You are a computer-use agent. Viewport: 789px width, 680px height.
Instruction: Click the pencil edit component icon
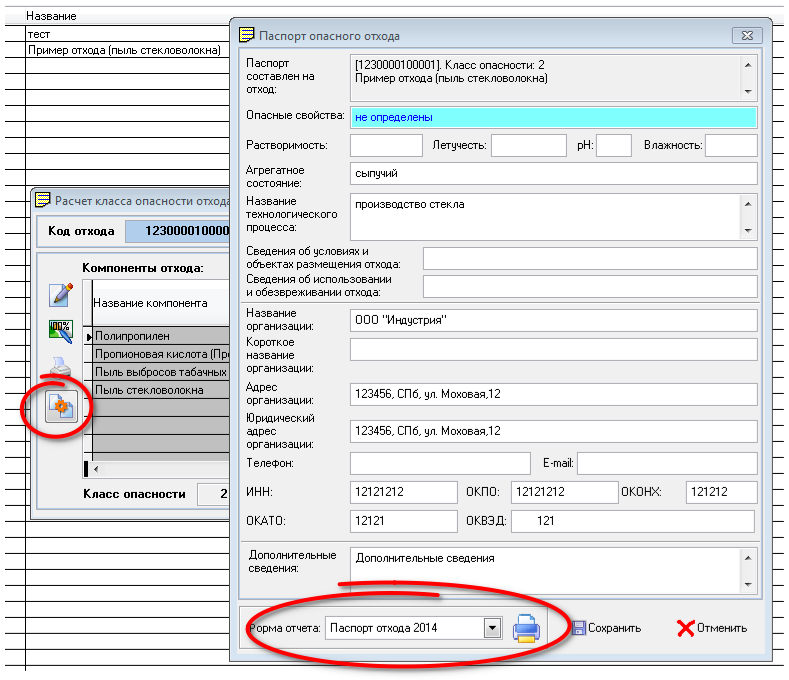point(61,295)
